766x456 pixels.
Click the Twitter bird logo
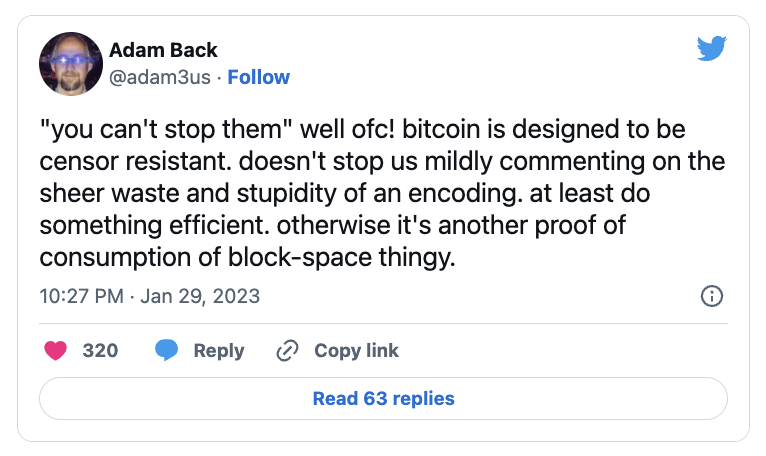(x=711, y=47)
